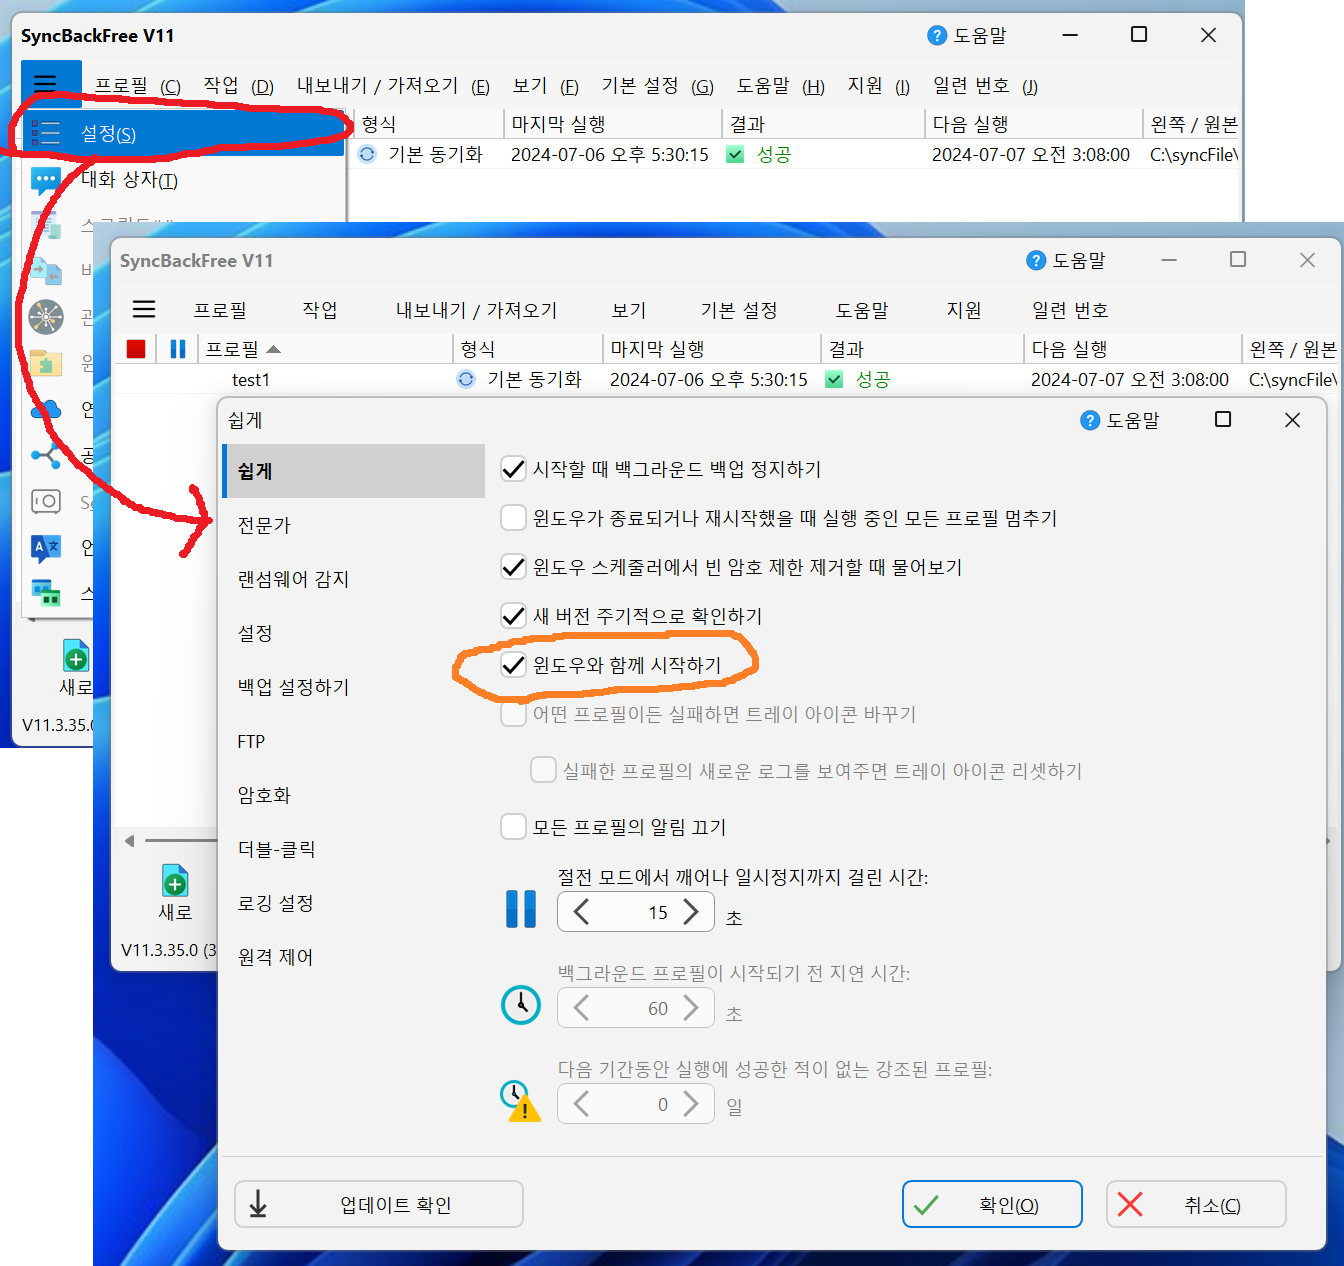Select 설정(S) in the dropdown menu

[184, 134]
